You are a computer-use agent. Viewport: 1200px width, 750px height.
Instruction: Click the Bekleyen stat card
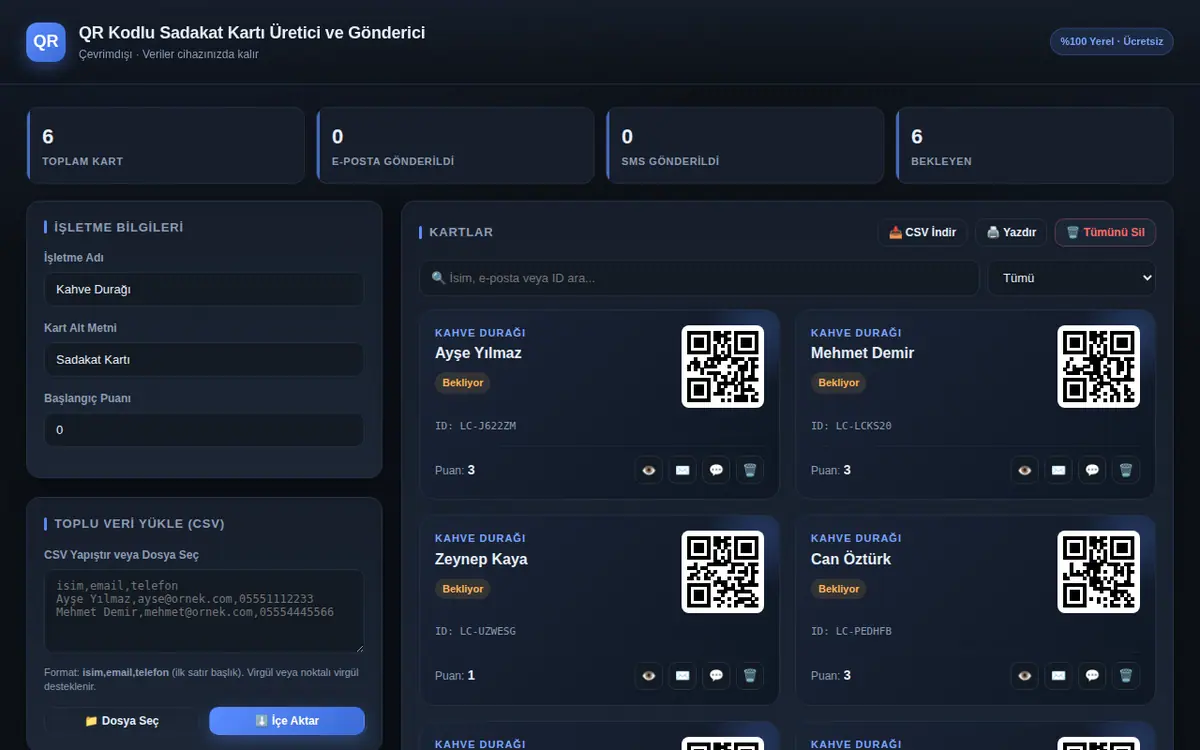[x=1035, y=146]
